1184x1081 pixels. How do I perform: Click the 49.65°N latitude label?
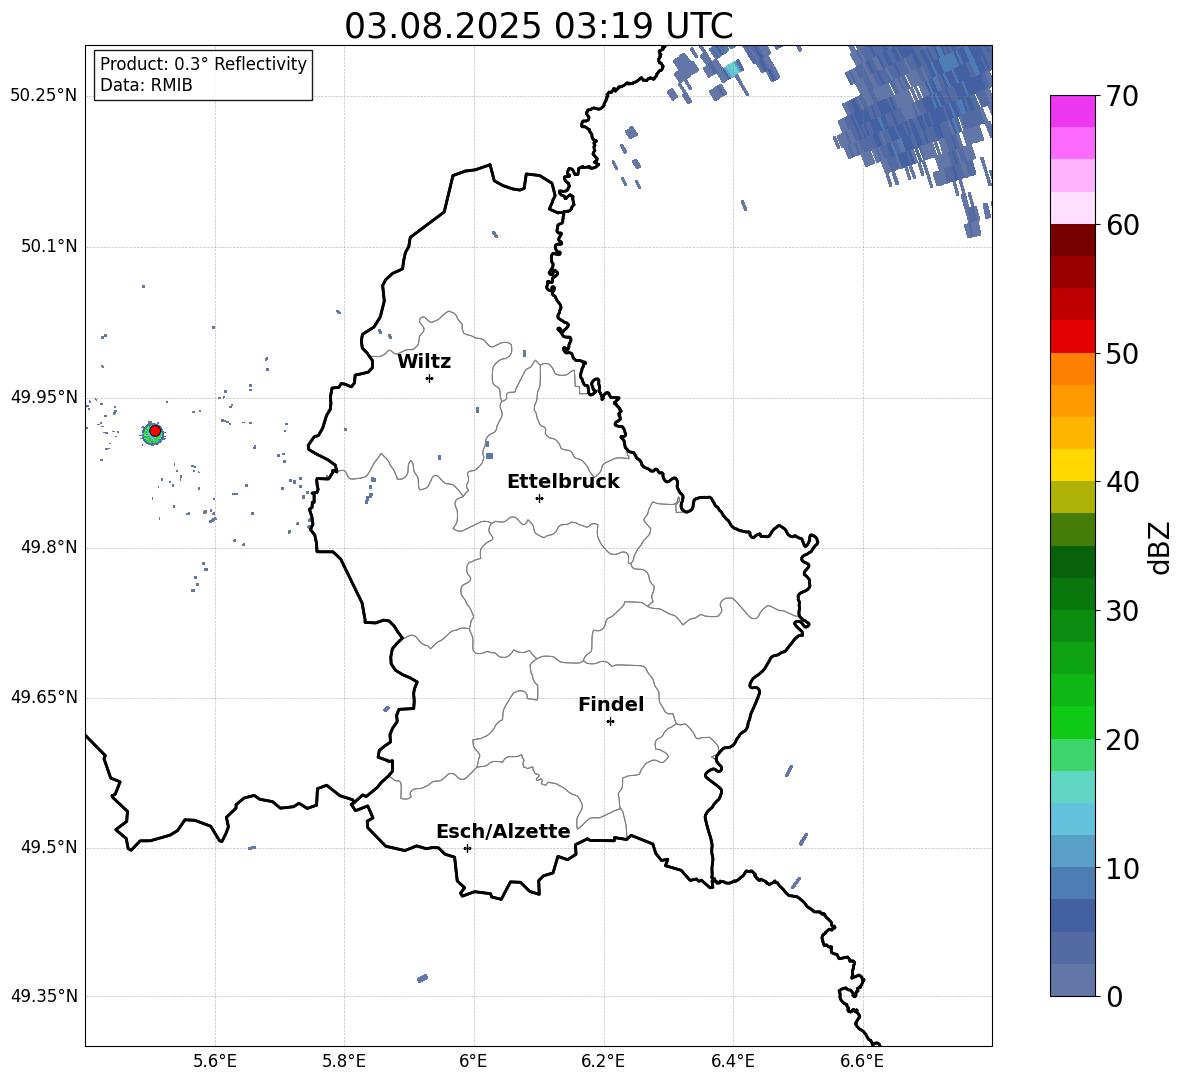tap(43, 697)
